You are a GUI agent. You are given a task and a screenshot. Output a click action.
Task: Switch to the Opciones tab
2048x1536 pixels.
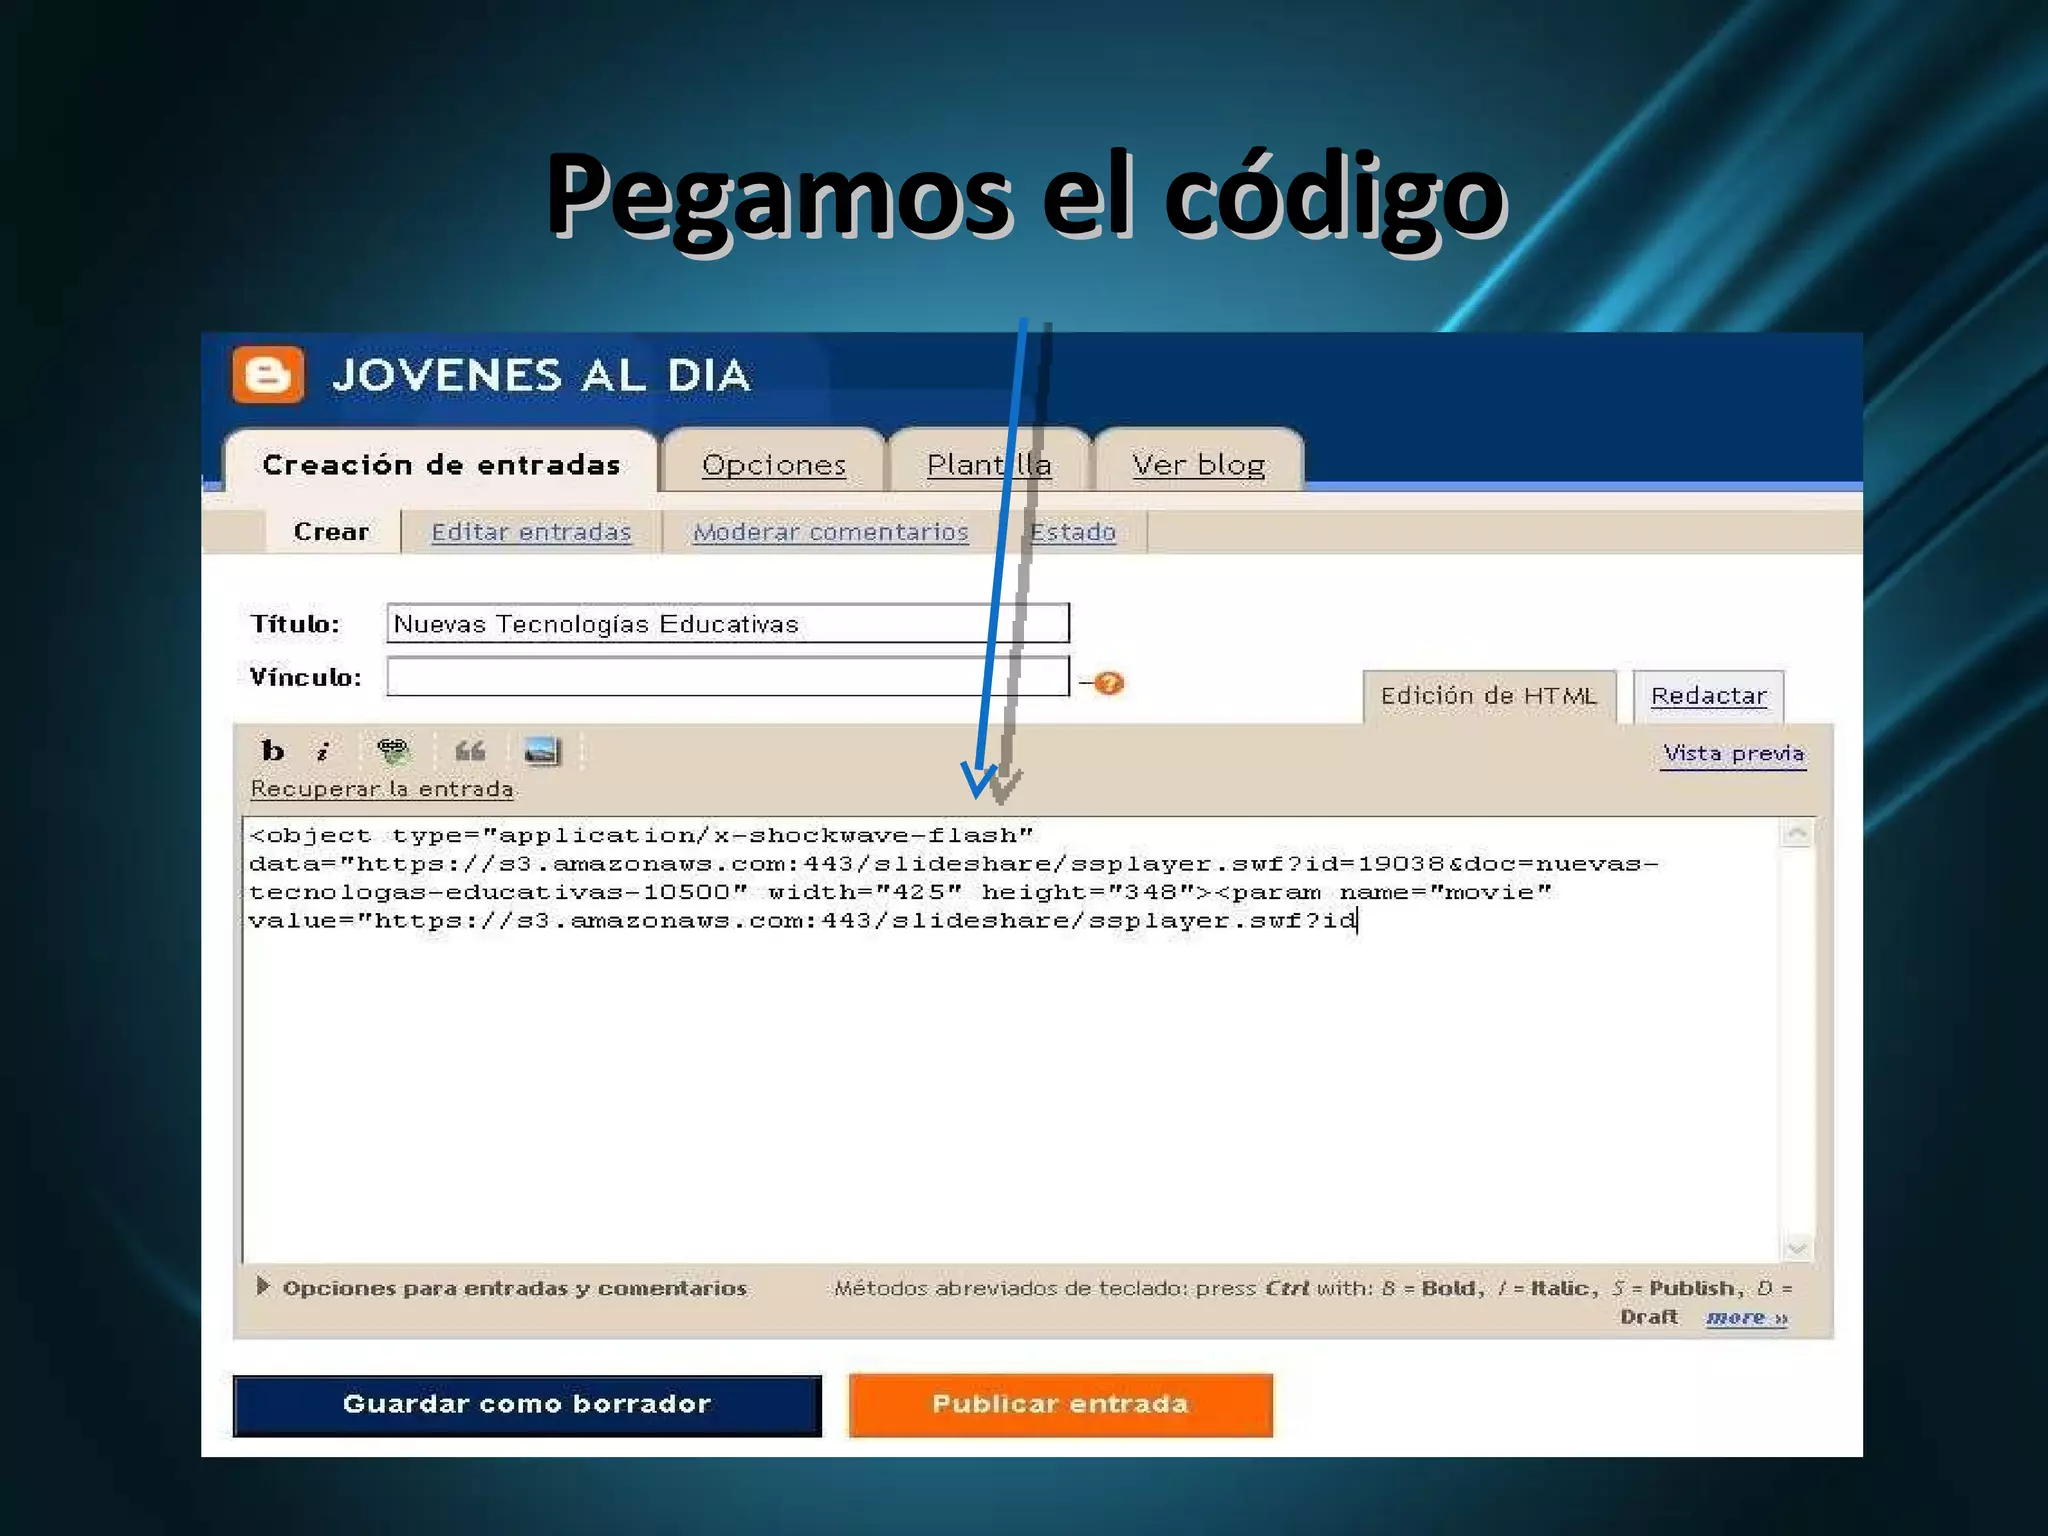coord(774,464)
